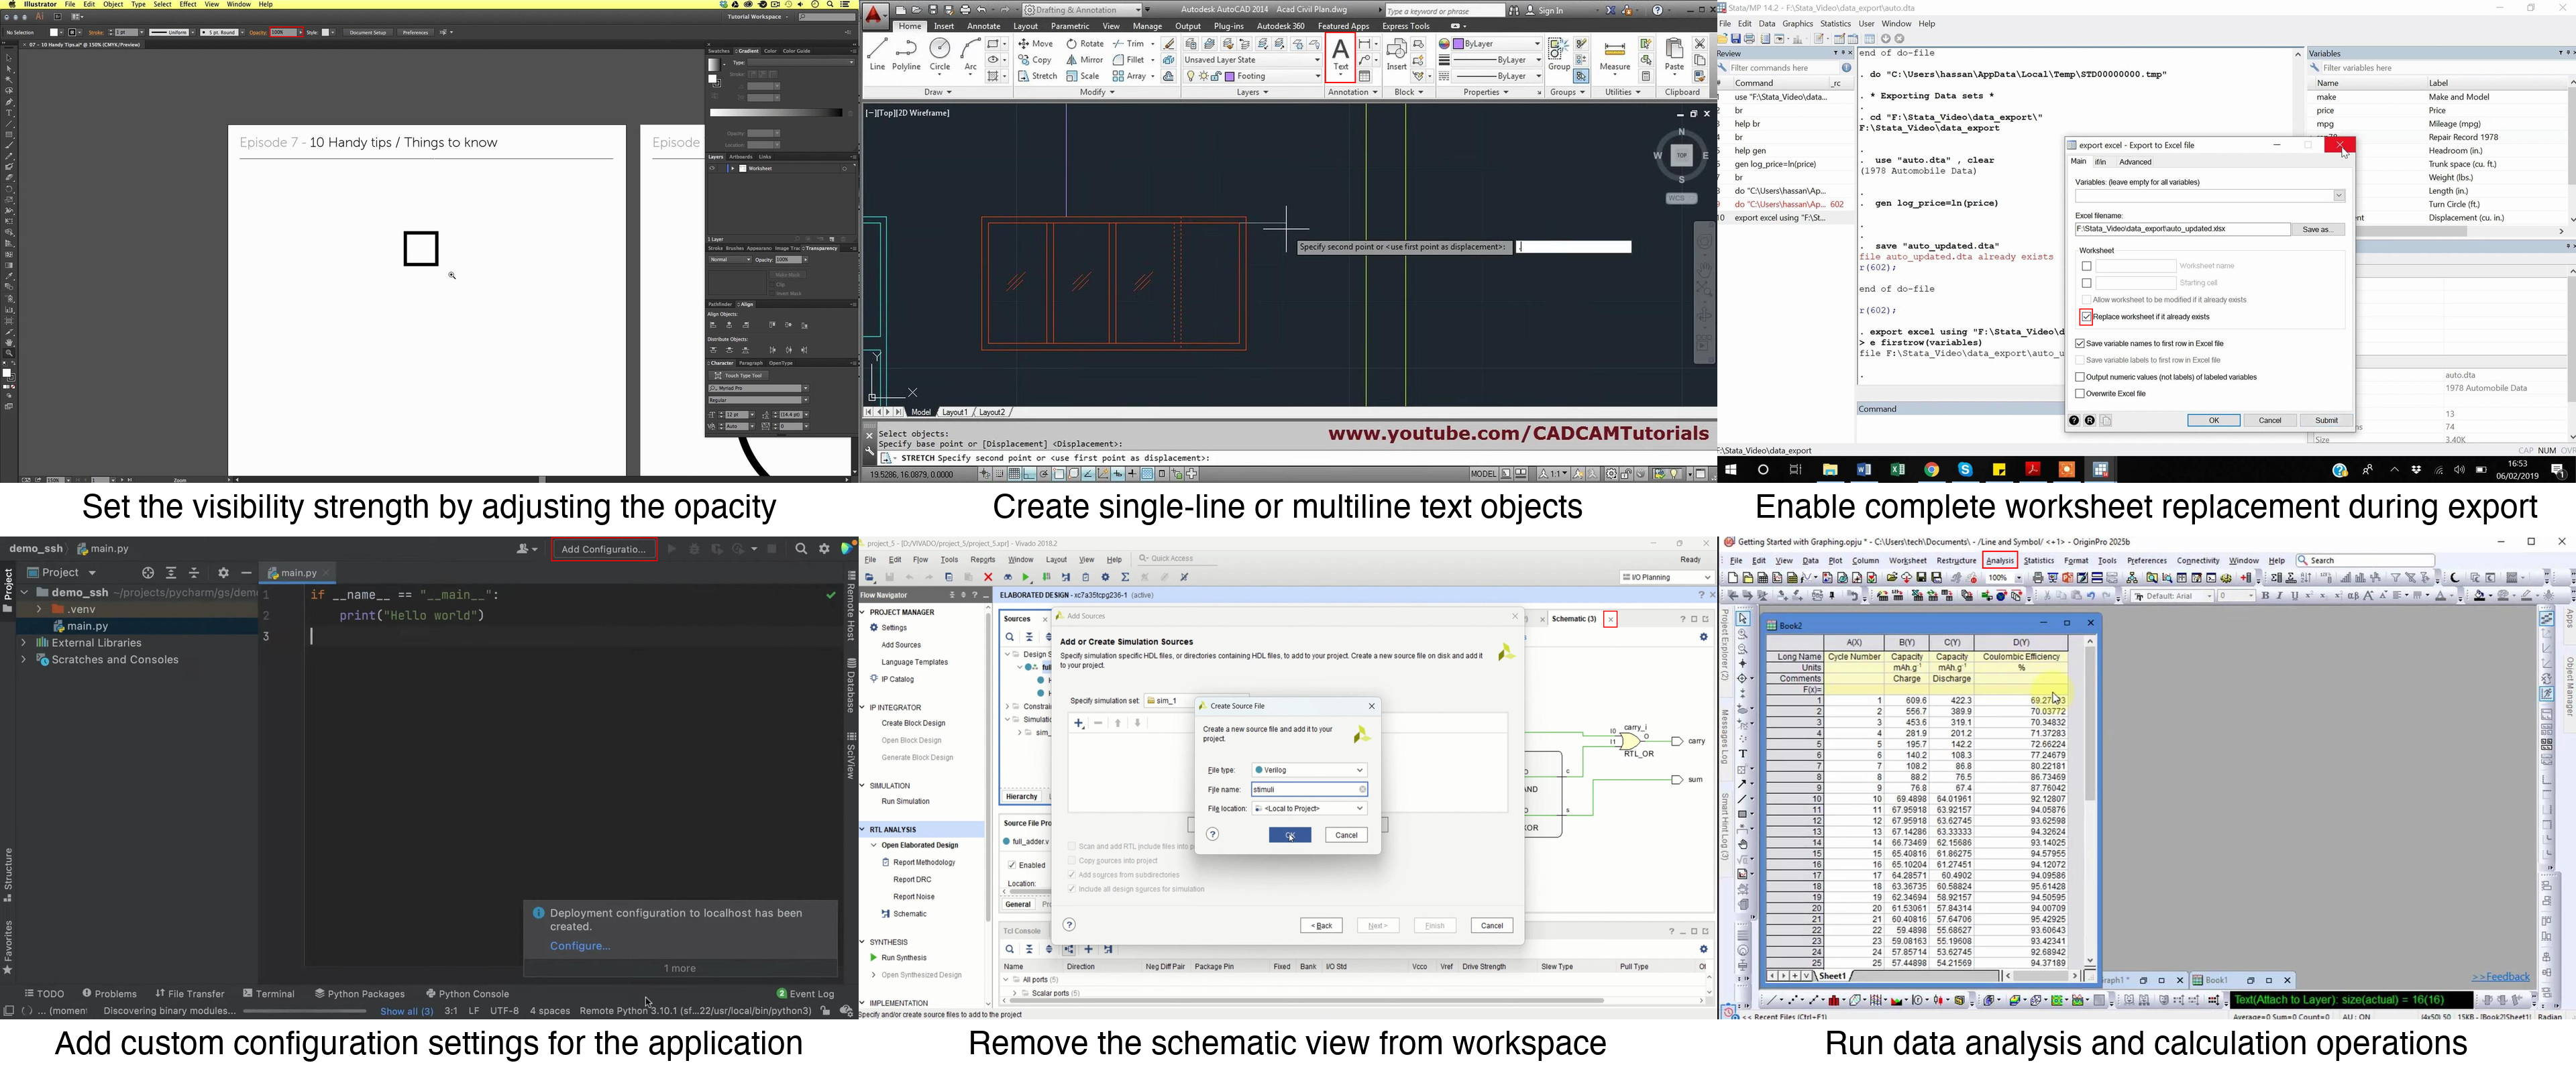Image resolution: width=2576 pixels, height=1073 pixels.
Task: Select the Trim tool in AutoCAD
Action: [1129, 44]
